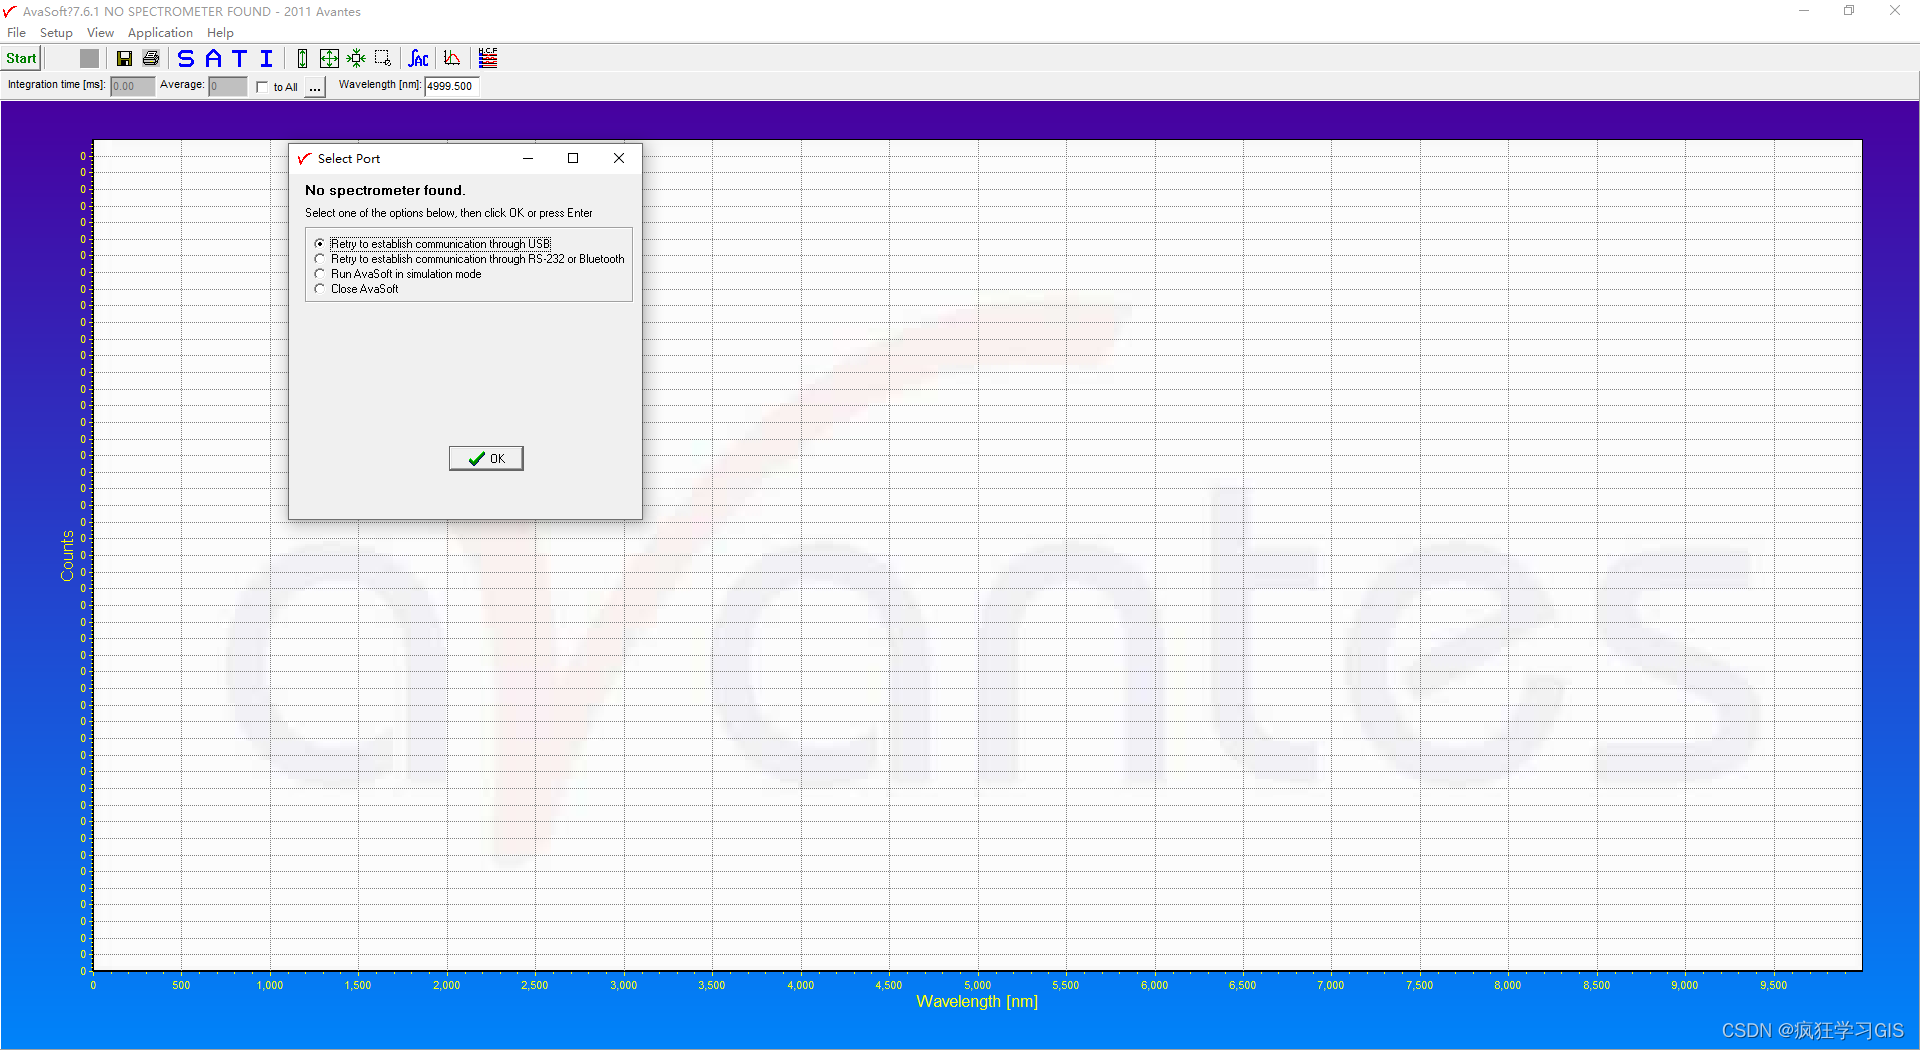Restore down the main AvaSoft window

pos(1849,11)
